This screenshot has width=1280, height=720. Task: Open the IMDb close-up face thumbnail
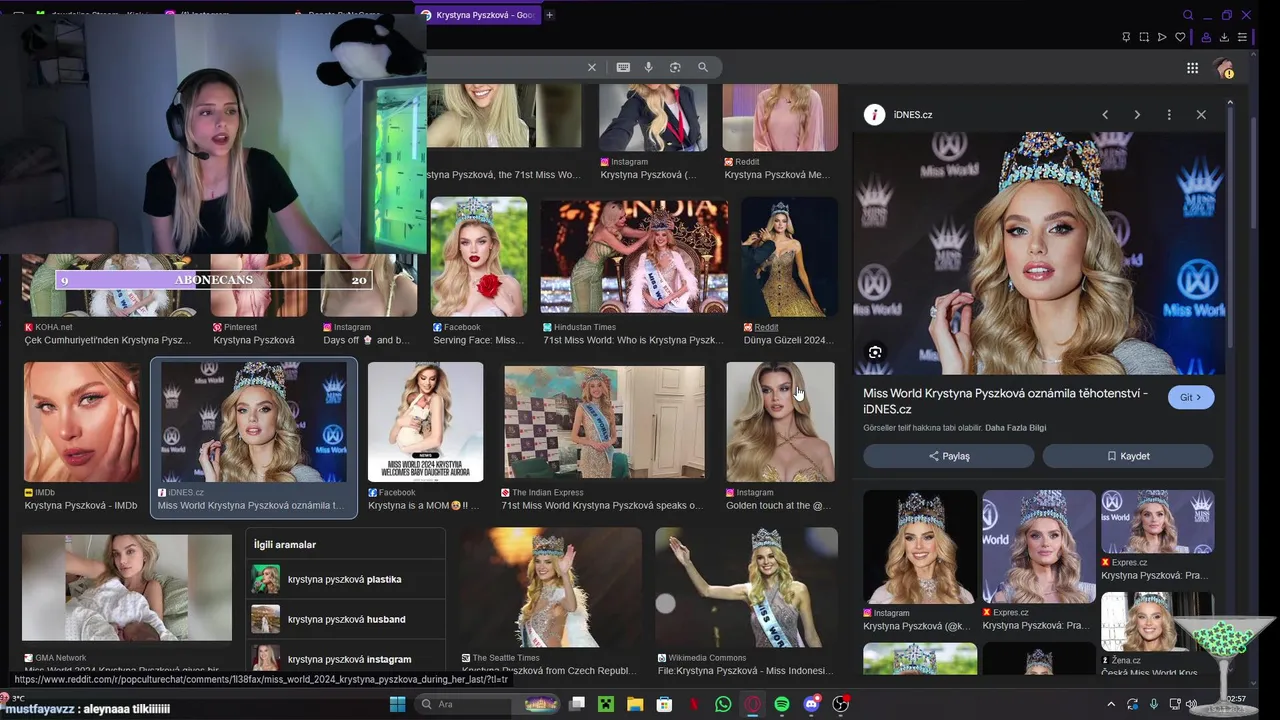click(x=82, y=422)
